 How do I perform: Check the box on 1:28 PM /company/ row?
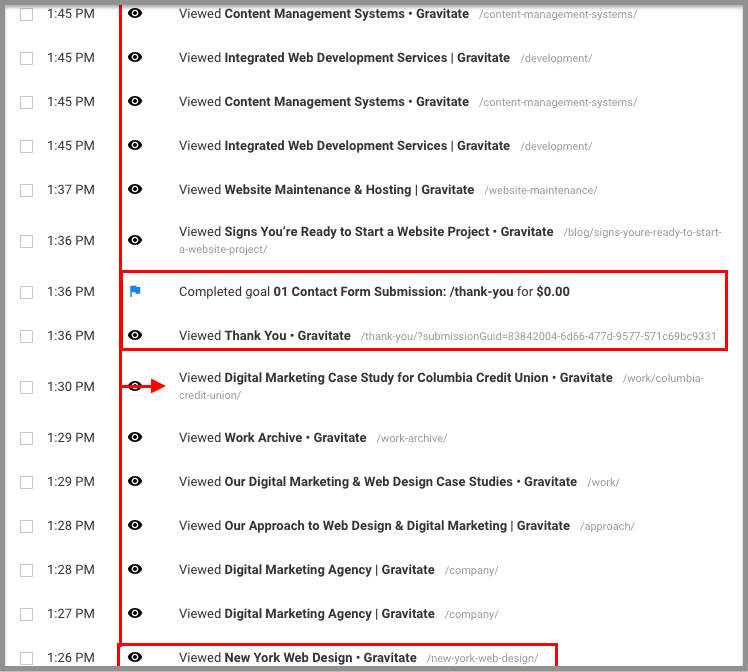tap(26, 570)
